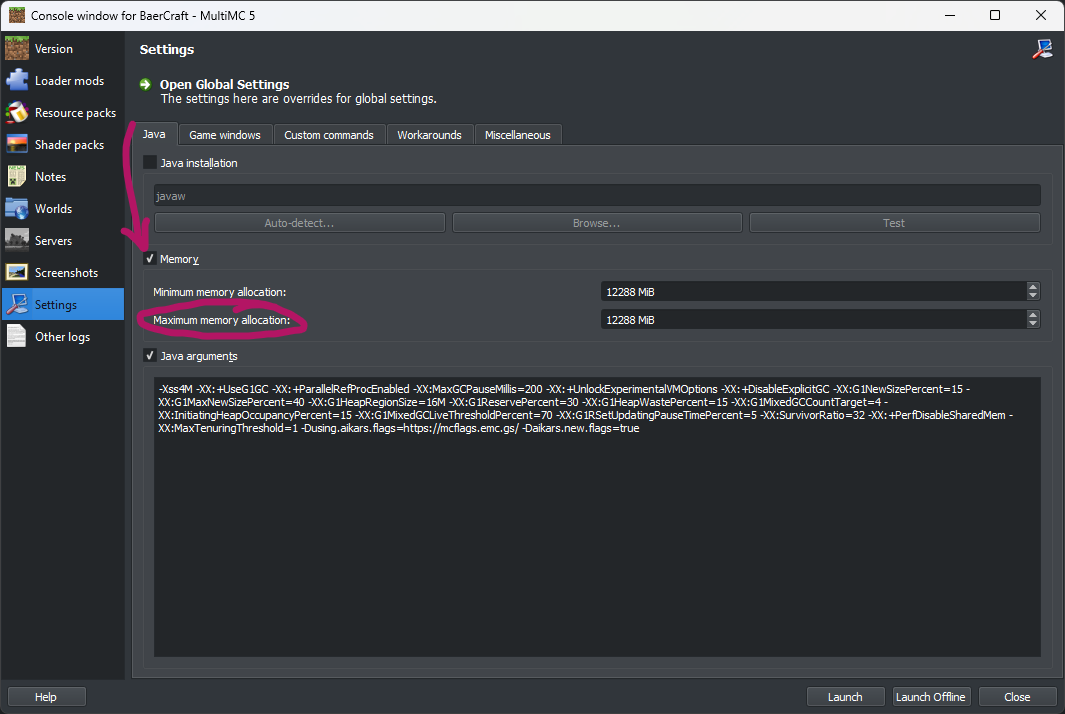This screenshot has width=1065, height=714.
Task: Toggle the Java arguments checkbox
Action: click(150, 355)
